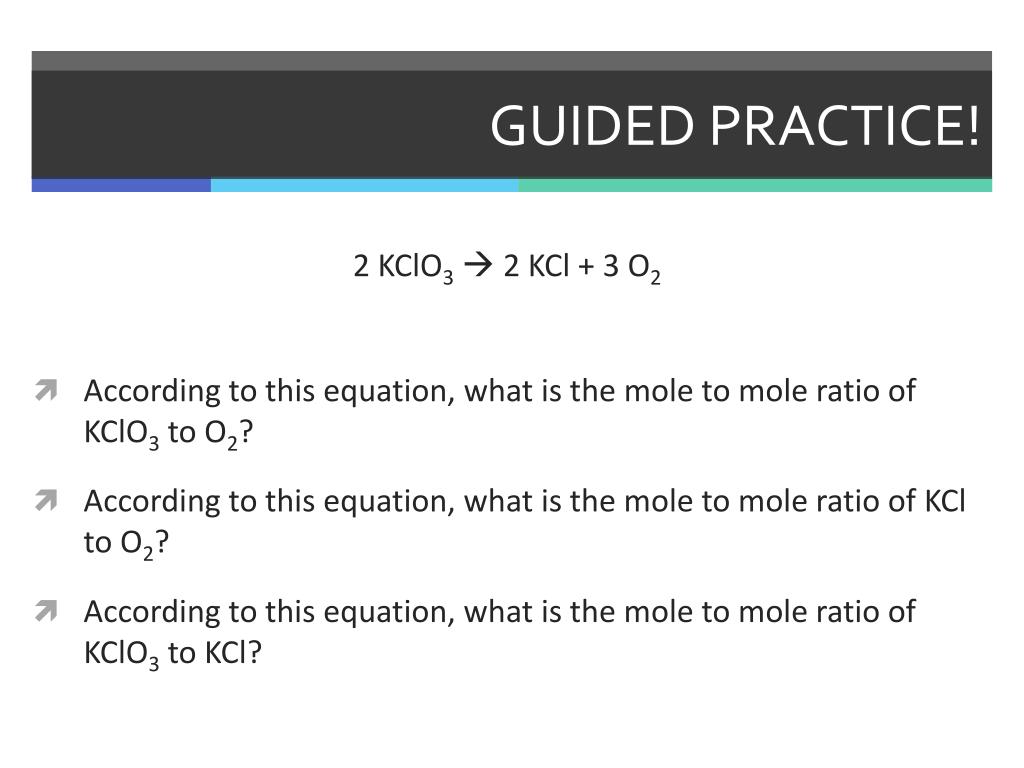Click 'KClO3 to KCl?' text line
1024x768 pixels.
[172, 654]
